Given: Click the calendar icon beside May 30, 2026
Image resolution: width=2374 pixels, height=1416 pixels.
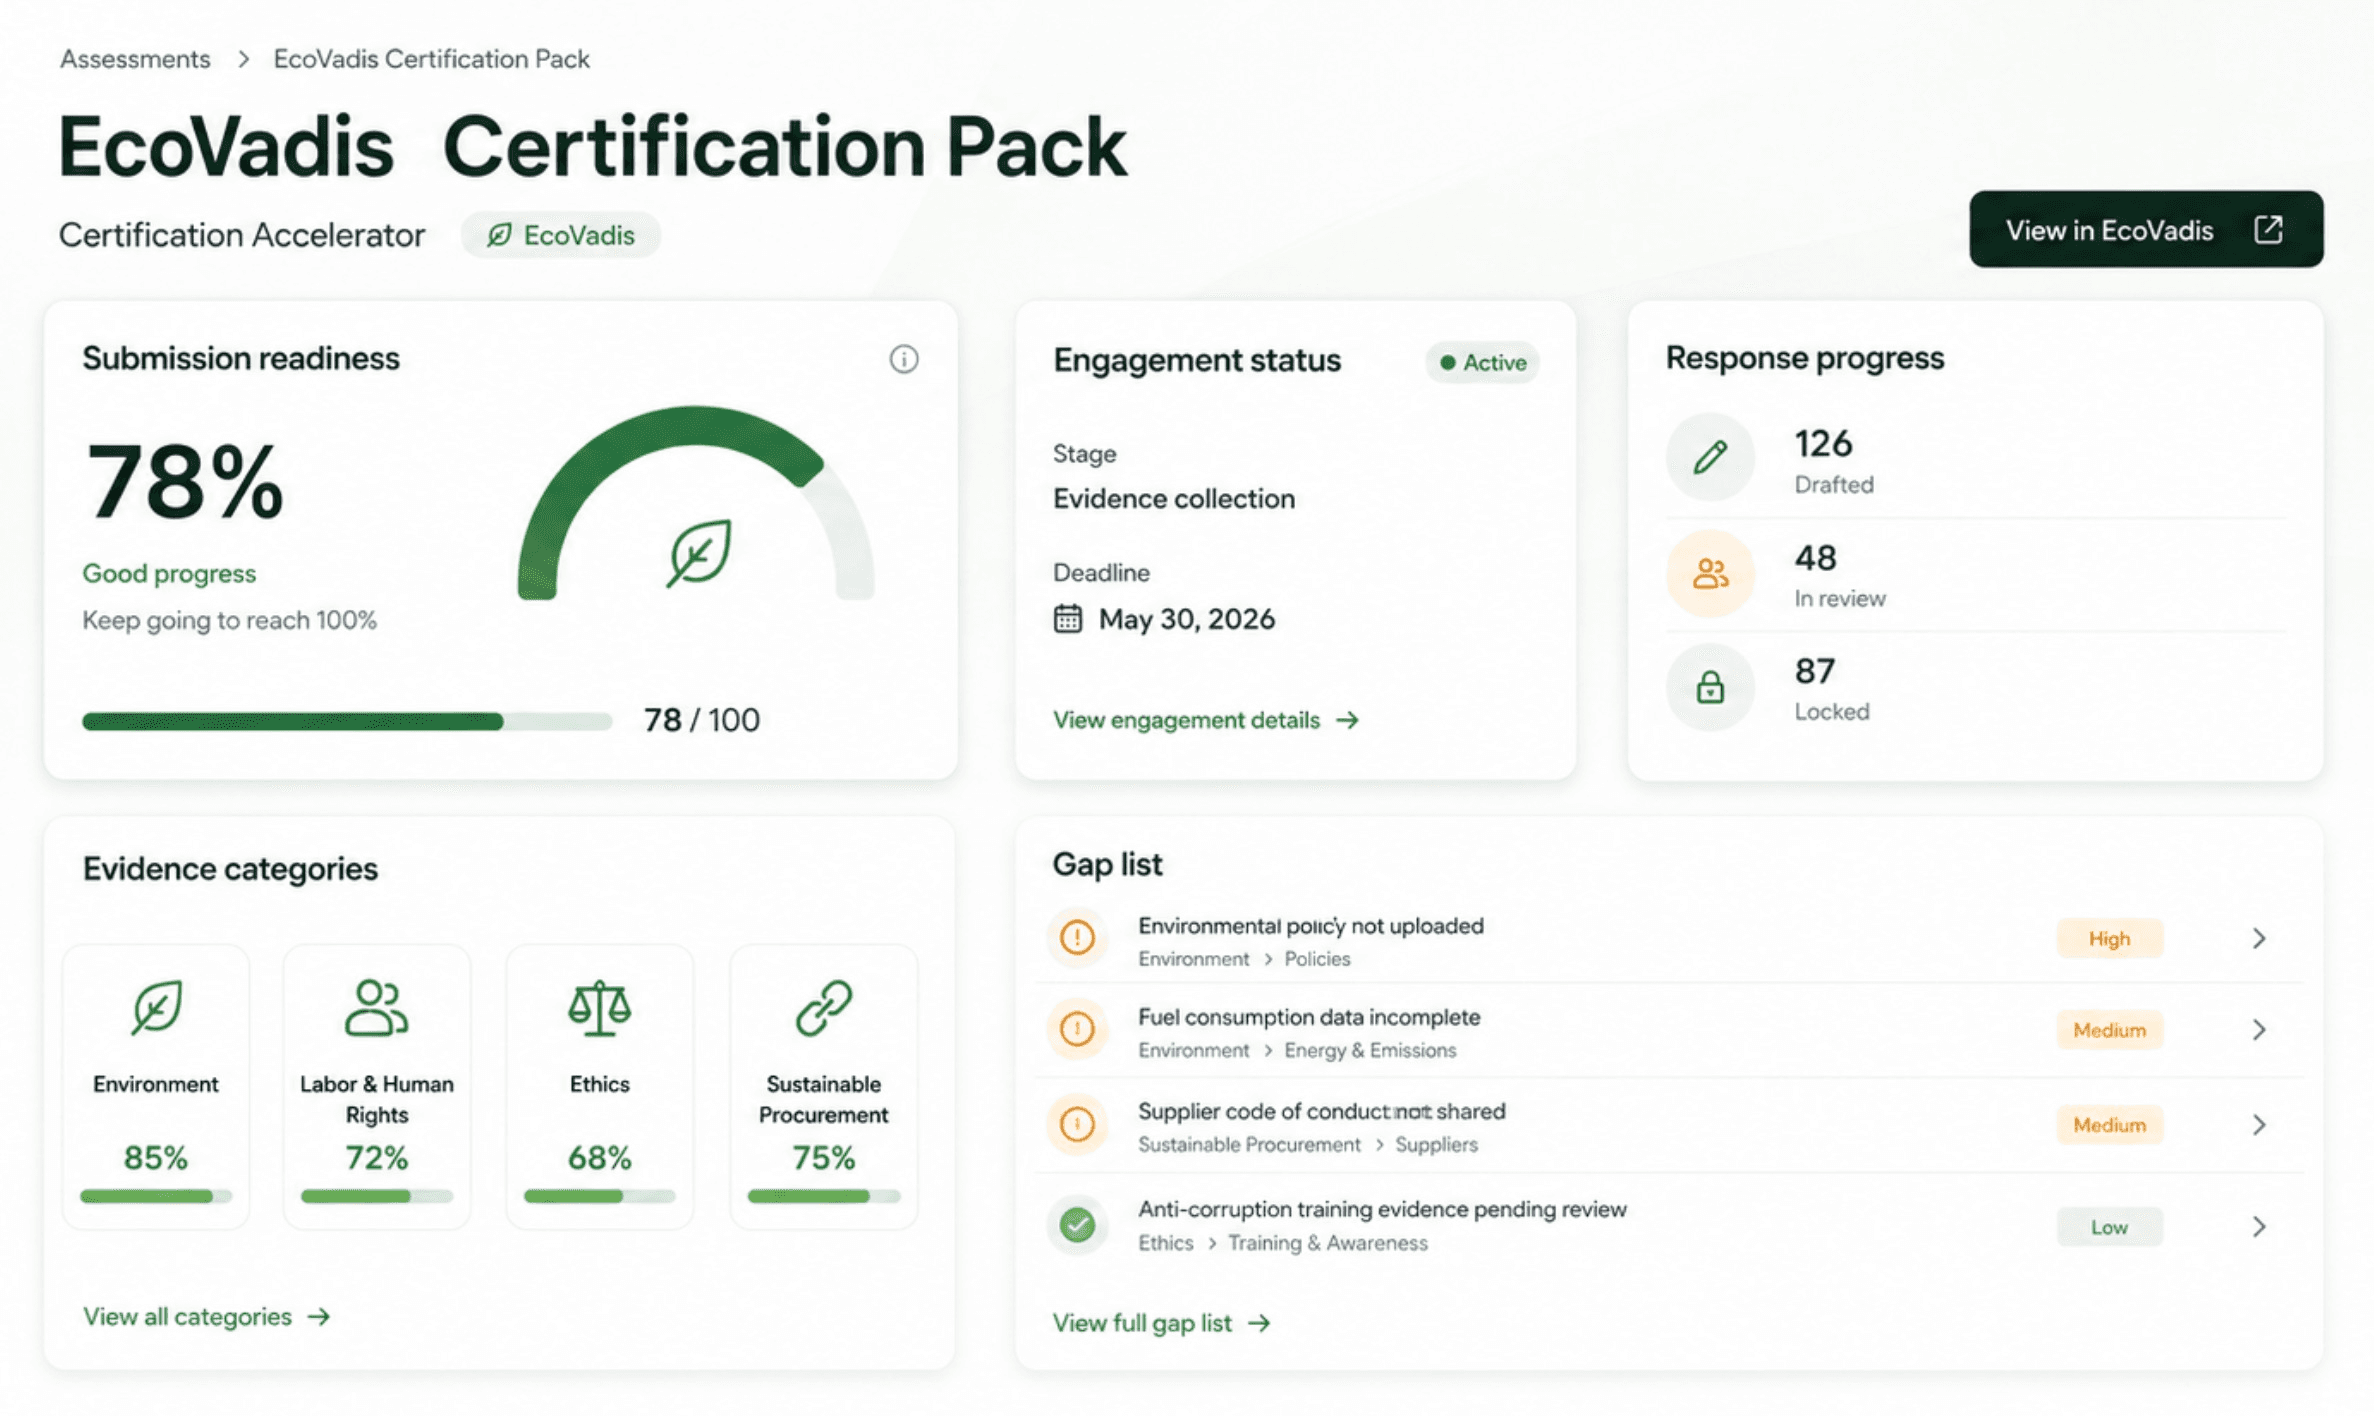Looking at the screenshot, I should coord(1067,619).
